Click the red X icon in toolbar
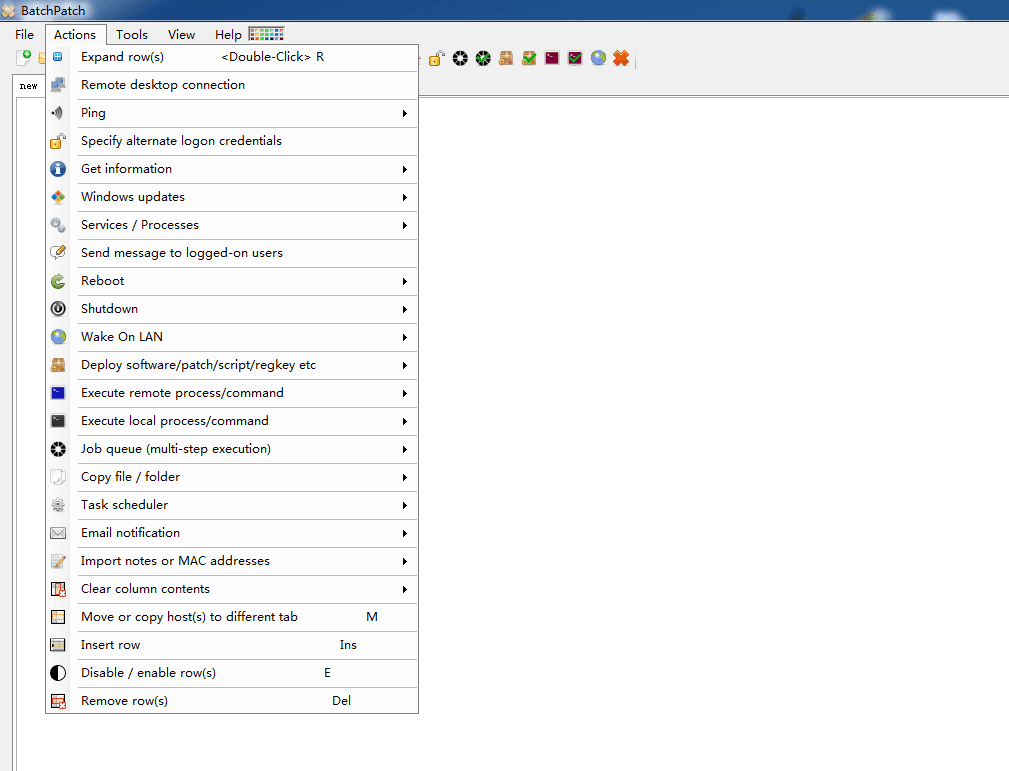Image resolution: width=1009 pixels, height=771 pixels. (621, 59)
